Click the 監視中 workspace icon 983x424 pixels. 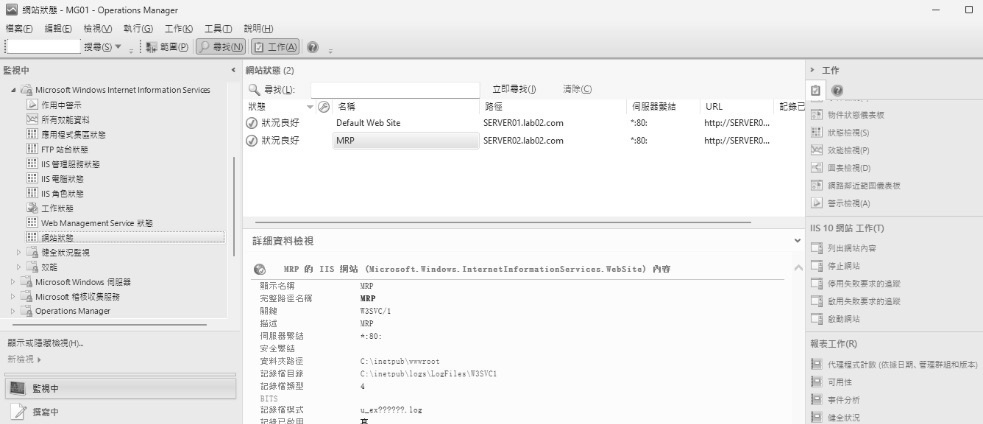(x=18, y=388)
